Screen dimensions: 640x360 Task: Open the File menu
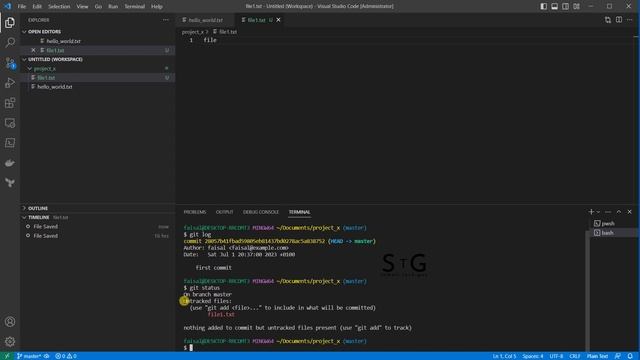point(22,7)
